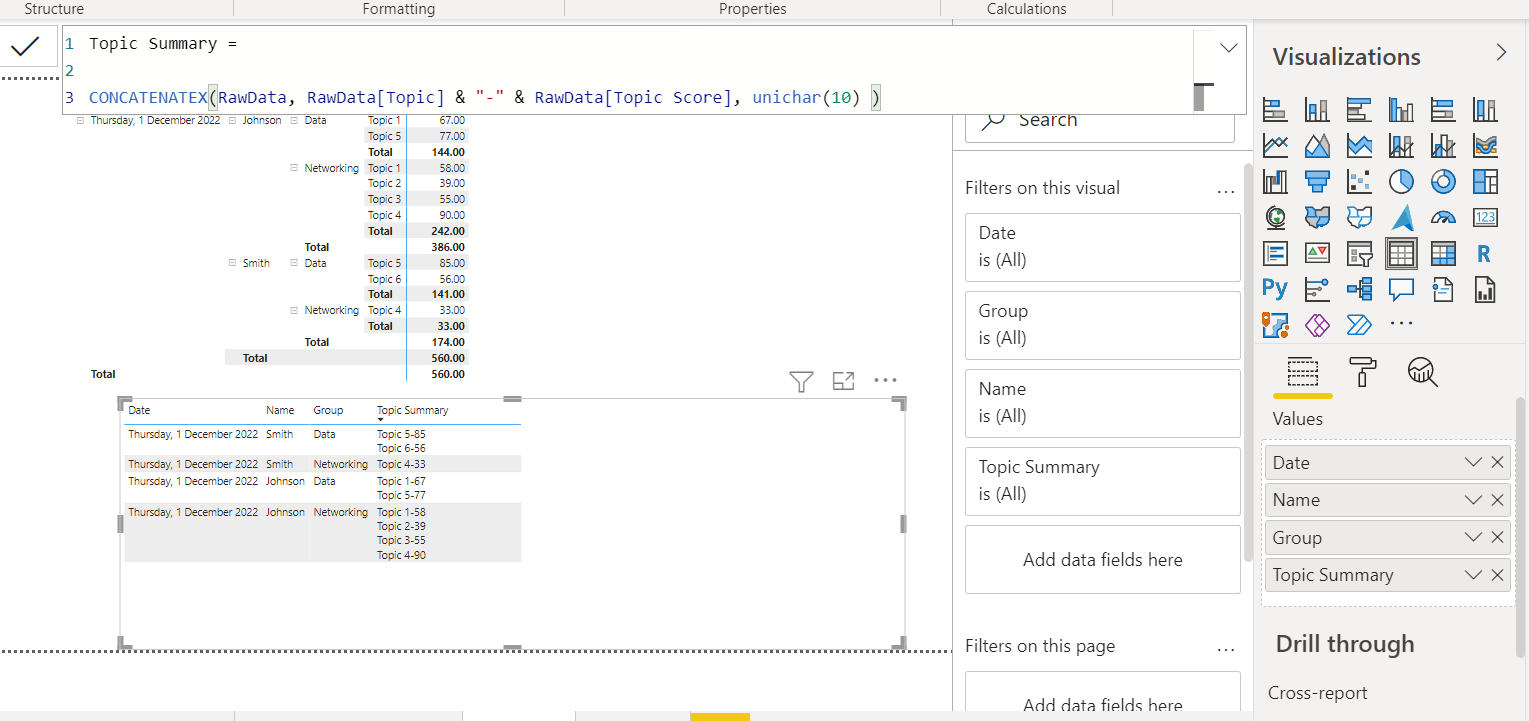Viewport: 1529px width, 721px height.
Task: Collapse Smith row in the matrix
Action: [x=233, y=263]
